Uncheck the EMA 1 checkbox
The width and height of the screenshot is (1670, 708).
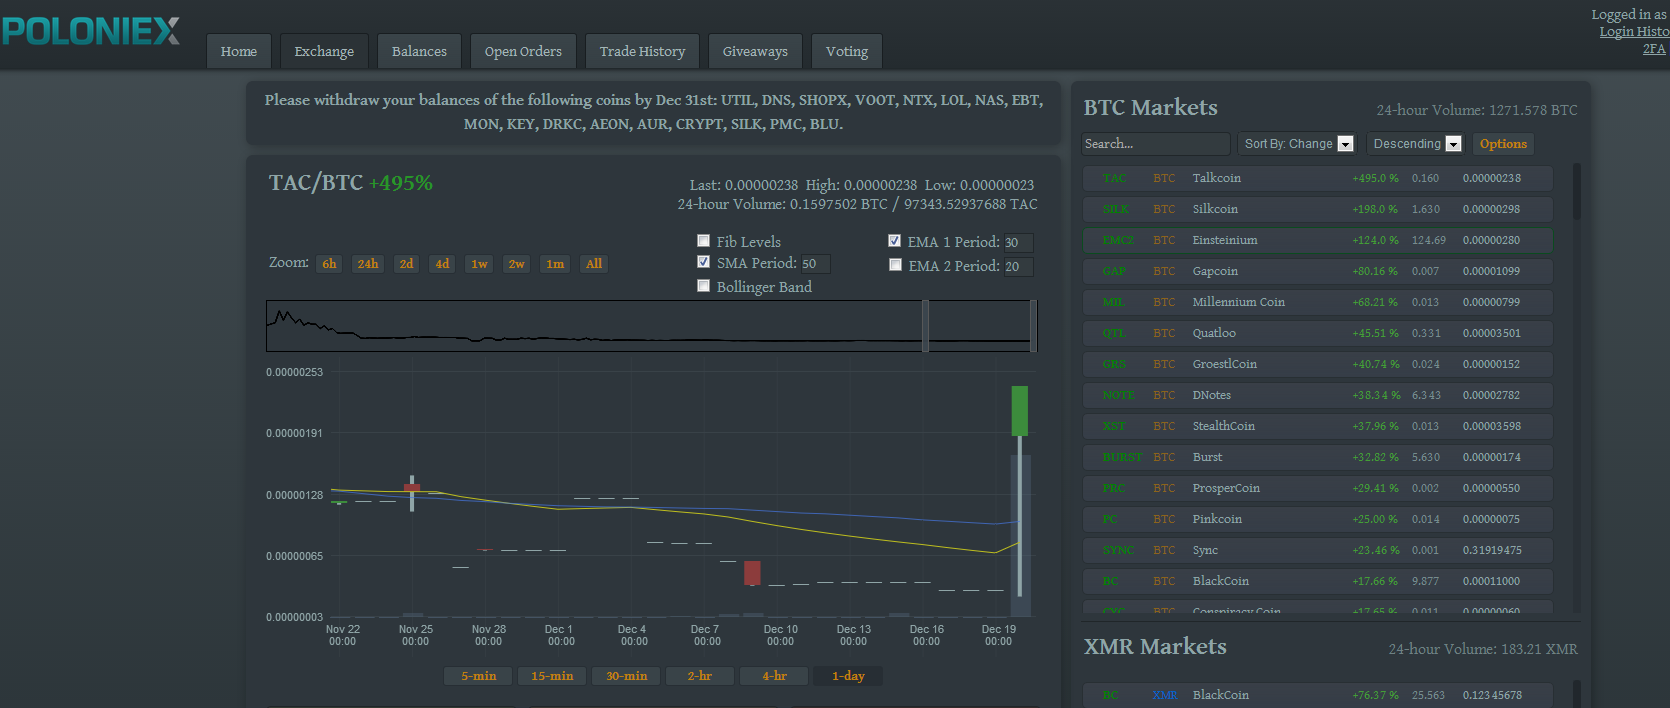tap(894, 241)
